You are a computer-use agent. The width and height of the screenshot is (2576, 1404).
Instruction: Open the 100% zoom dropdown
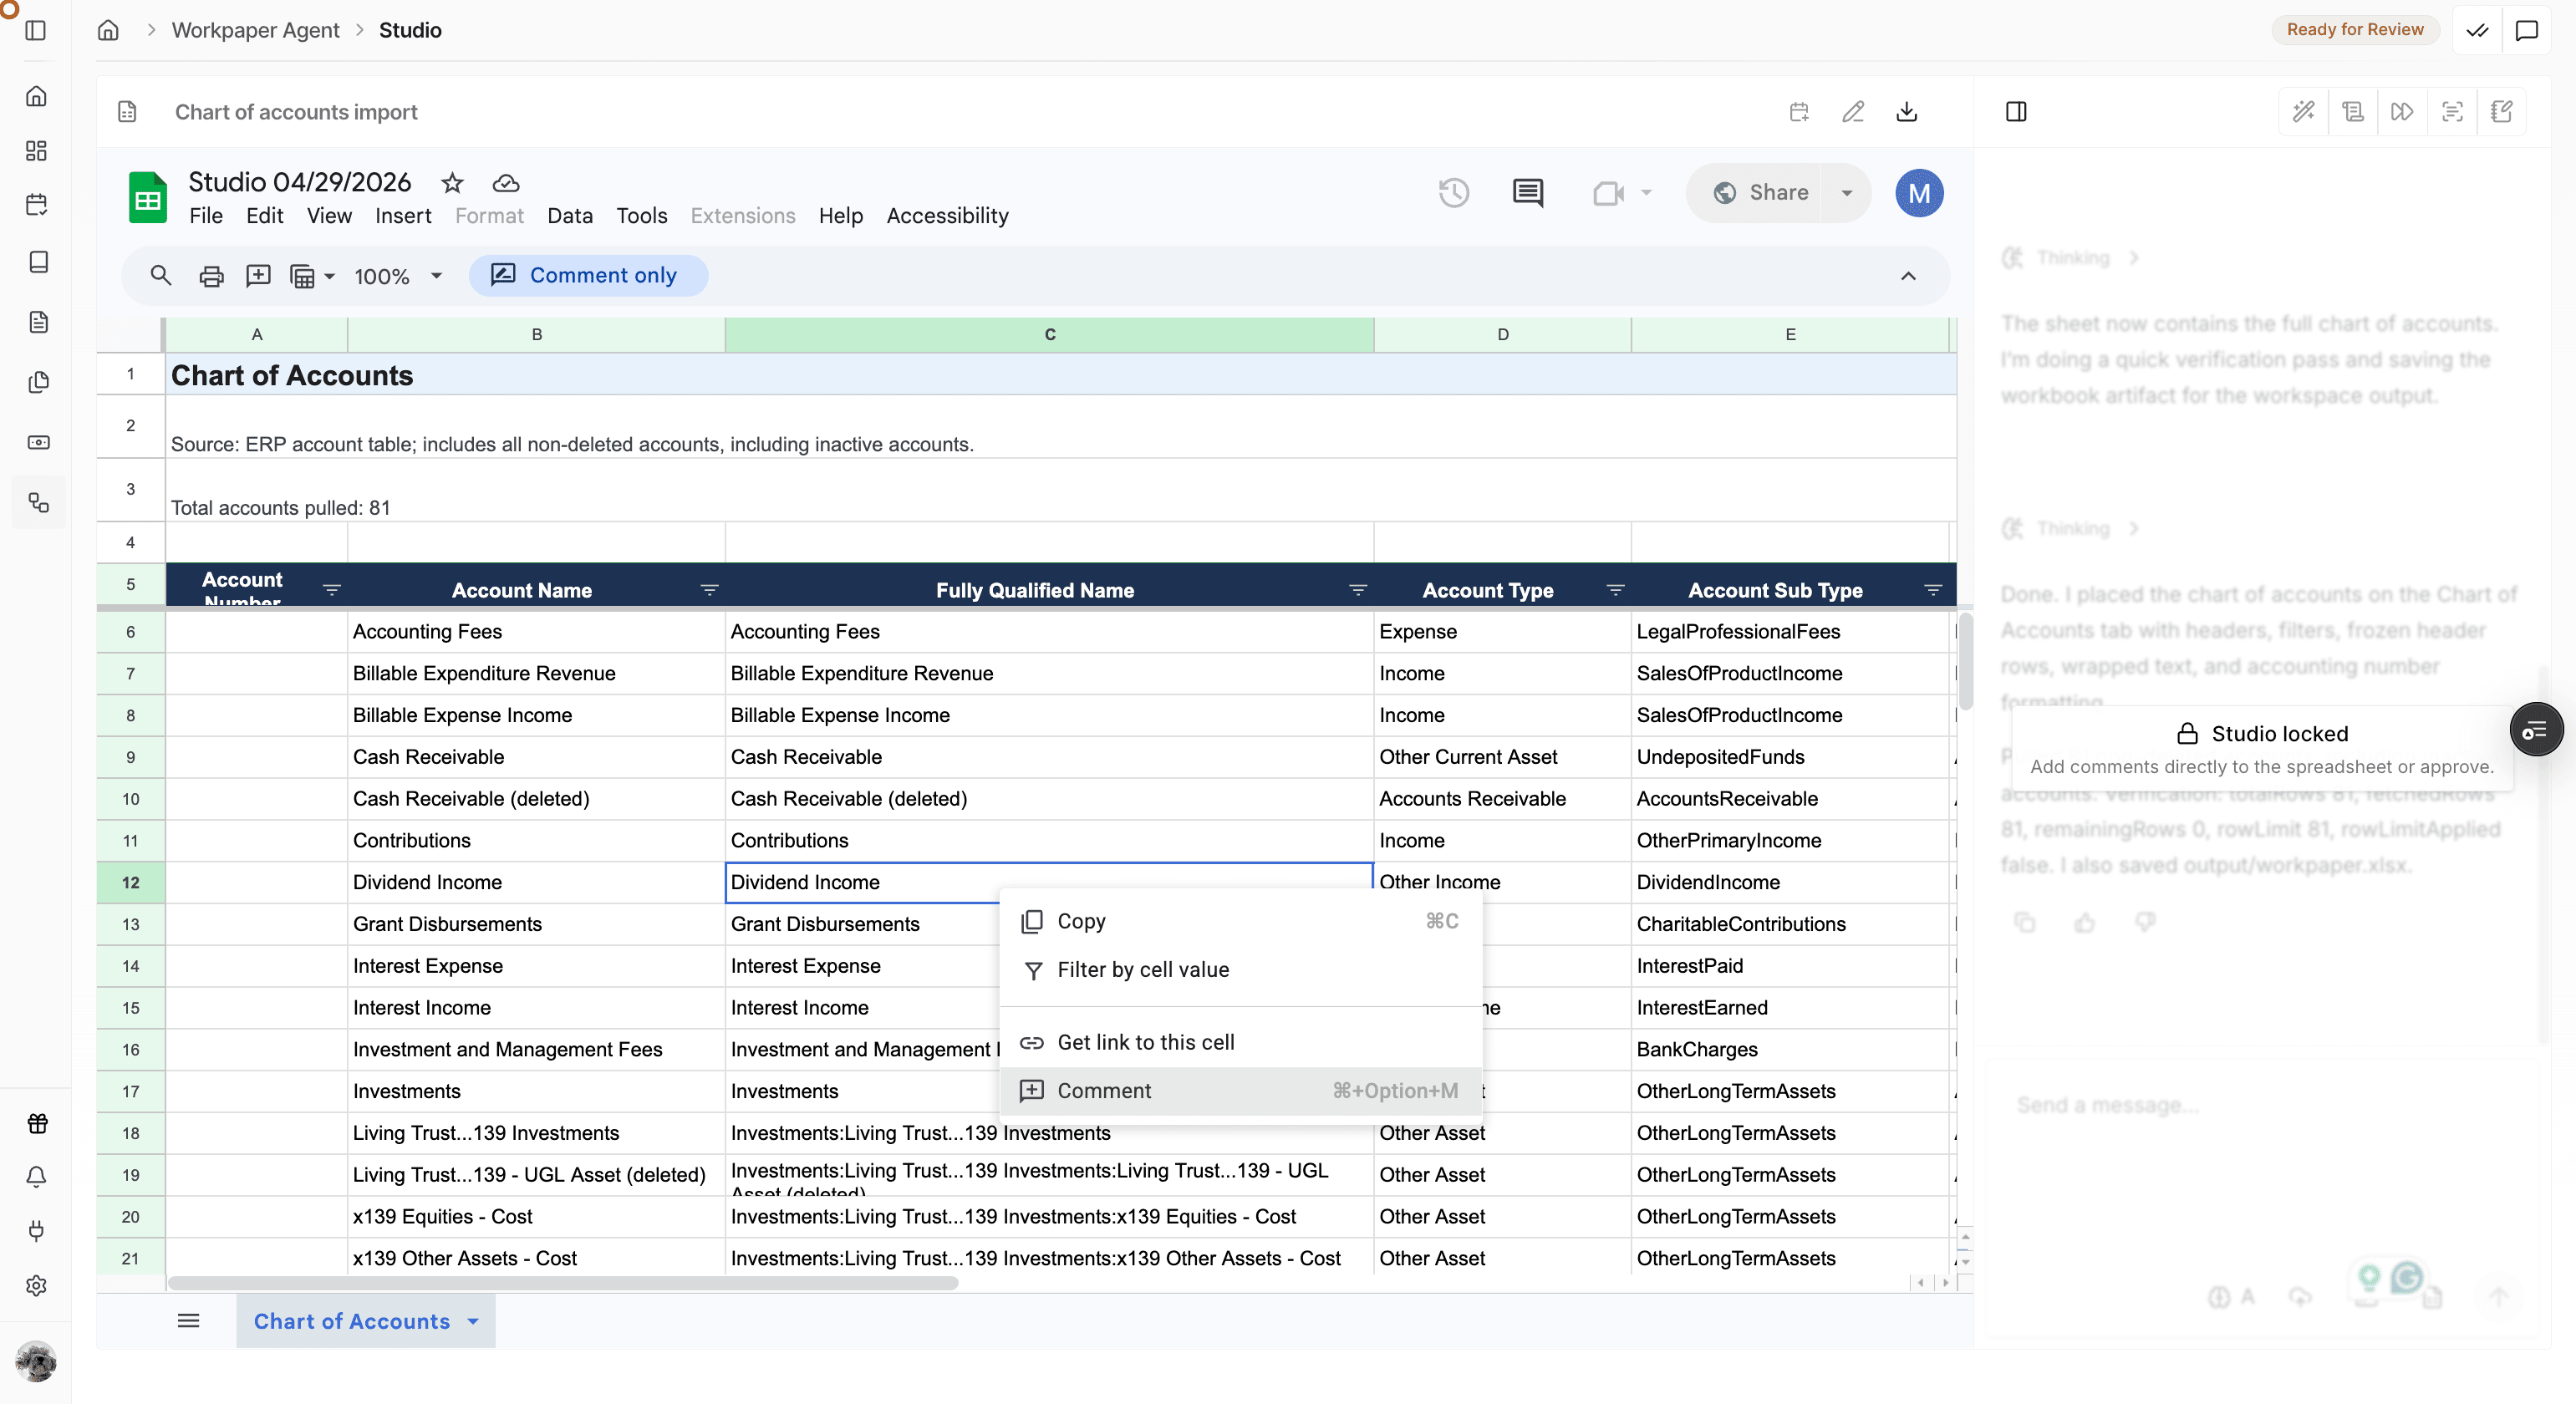coord(398,276)
